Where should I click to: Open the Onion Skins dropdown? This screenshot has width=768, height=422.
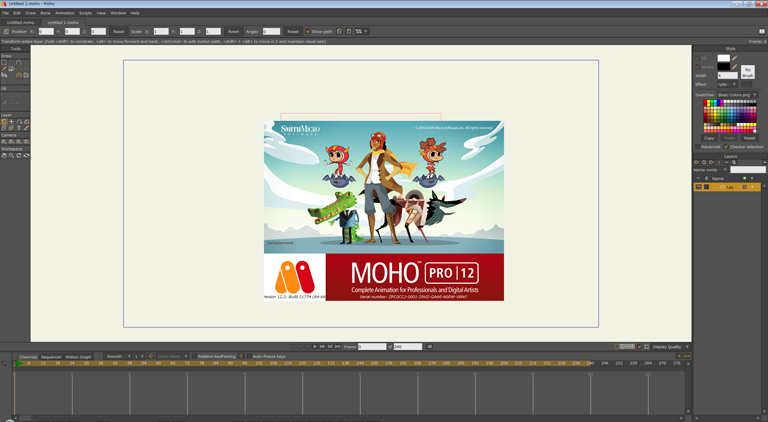pos(172,356)
